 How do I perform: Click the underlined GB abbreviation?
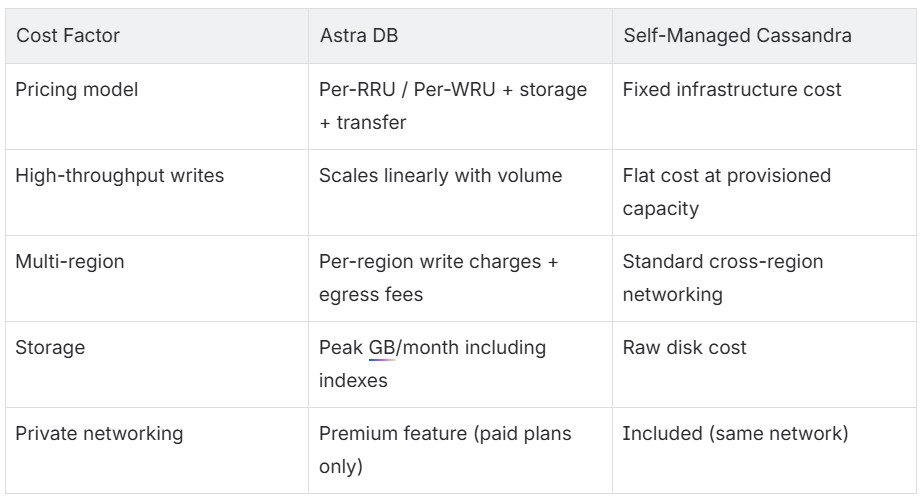pyautogui.click(x=381, y=348)
